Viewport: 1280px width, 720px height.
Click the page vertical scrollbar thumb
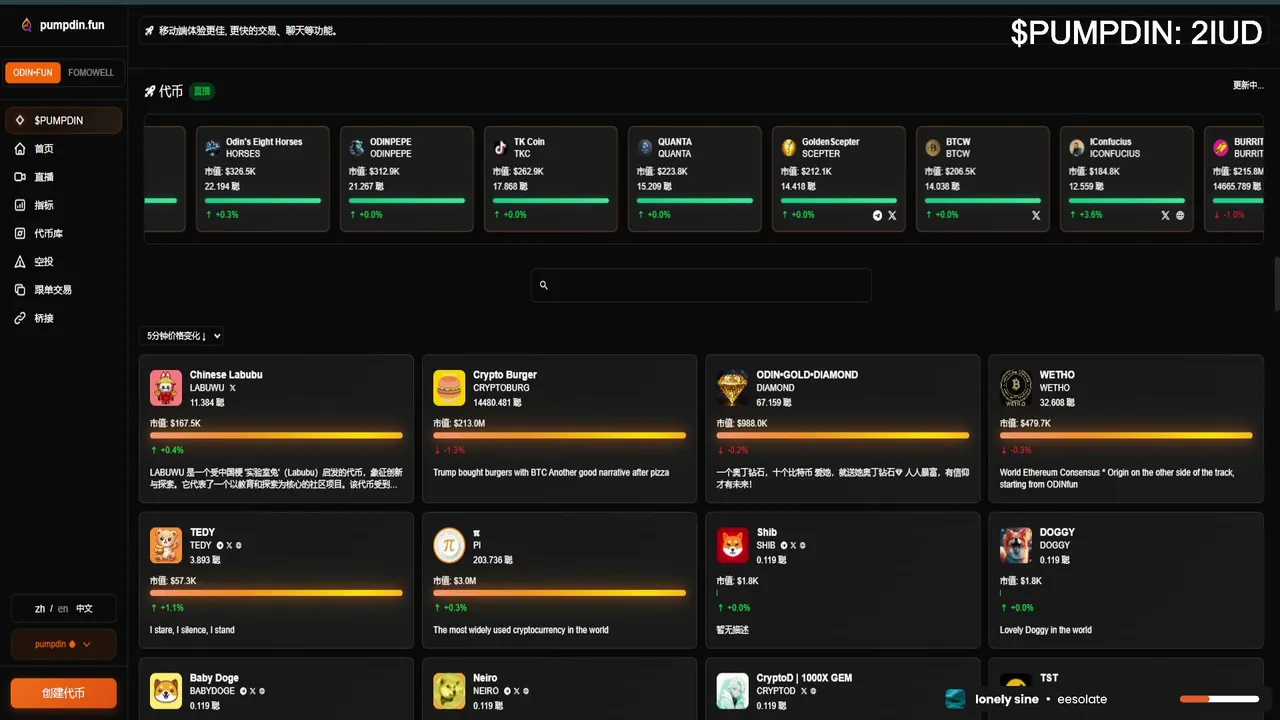pos(1276,284)
